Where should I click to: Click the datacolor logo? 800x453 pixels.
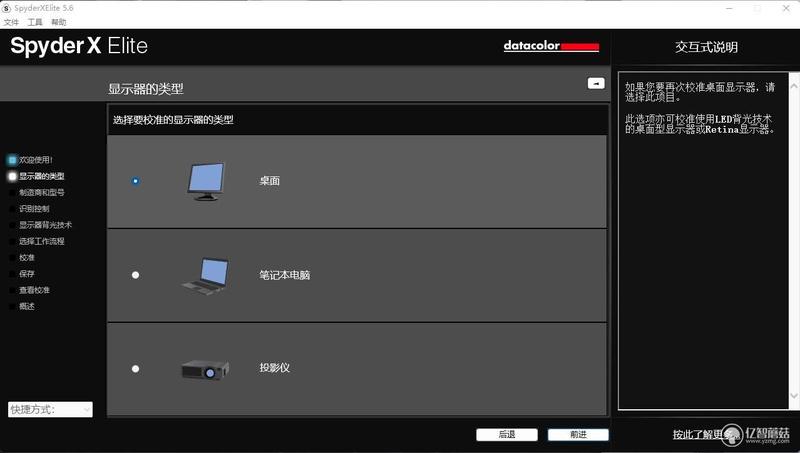(551, 46)
